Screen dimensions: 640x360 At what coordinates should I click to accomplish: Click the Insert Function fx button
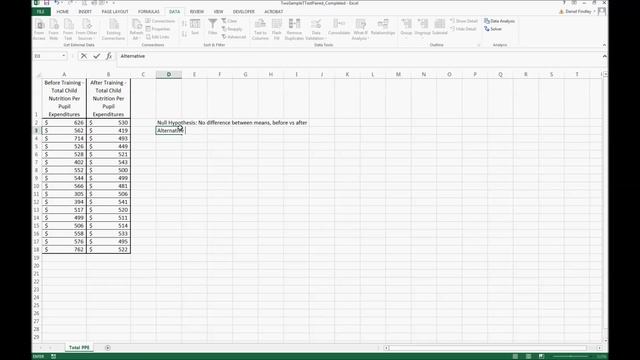(x=109, y=56)
